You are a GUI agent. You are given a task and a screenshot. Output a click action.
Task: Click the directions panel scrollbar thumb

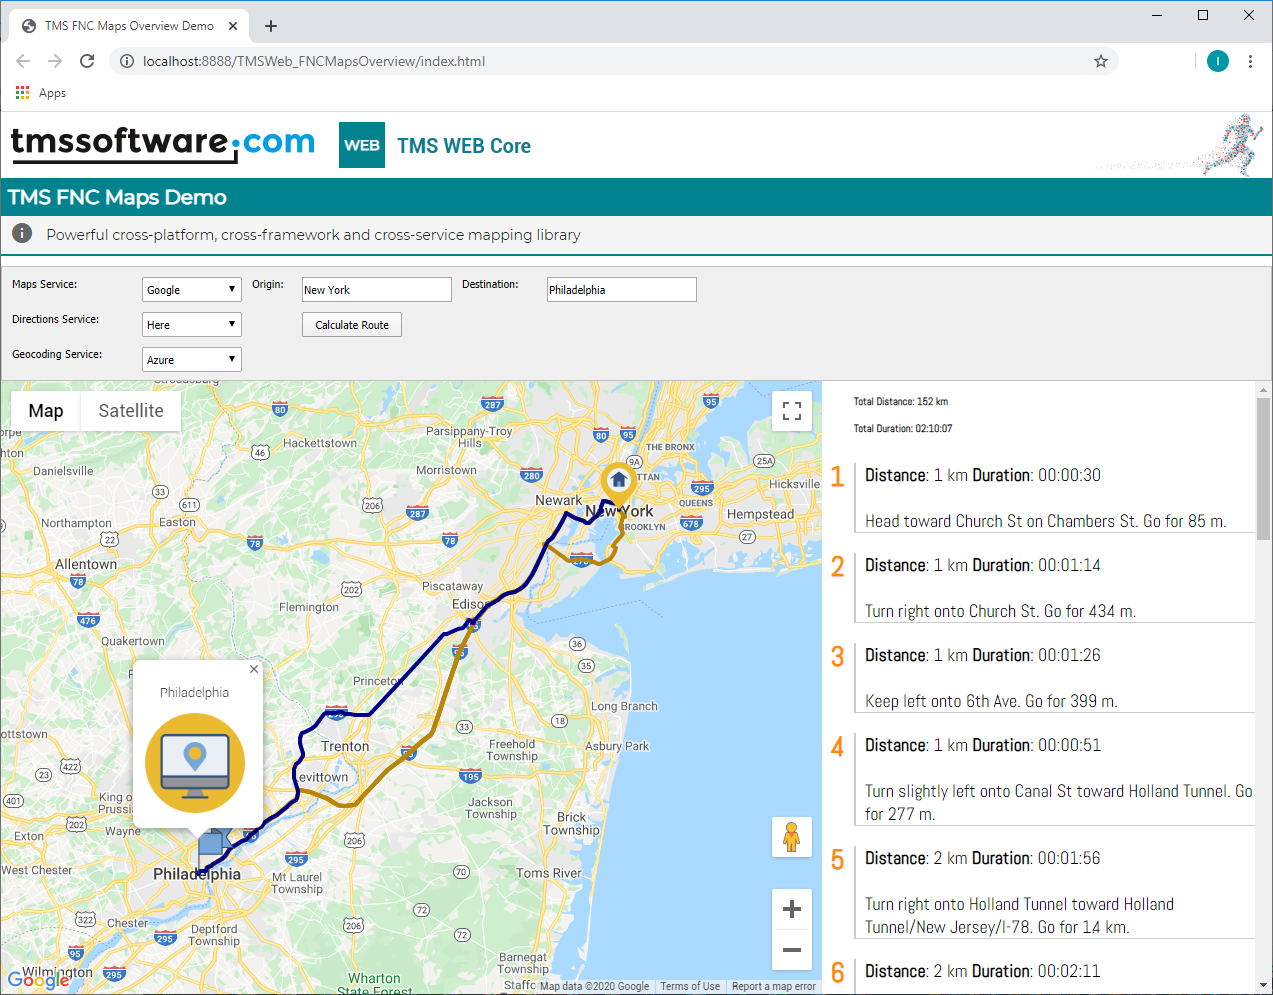[1264, 469]
